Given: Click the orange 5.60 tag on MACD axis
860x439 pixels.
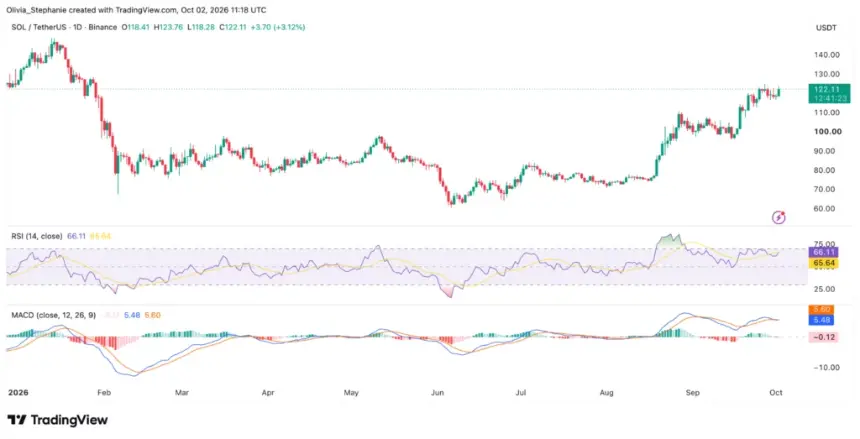Looking at the screenshot, I should tap(821, 310).
